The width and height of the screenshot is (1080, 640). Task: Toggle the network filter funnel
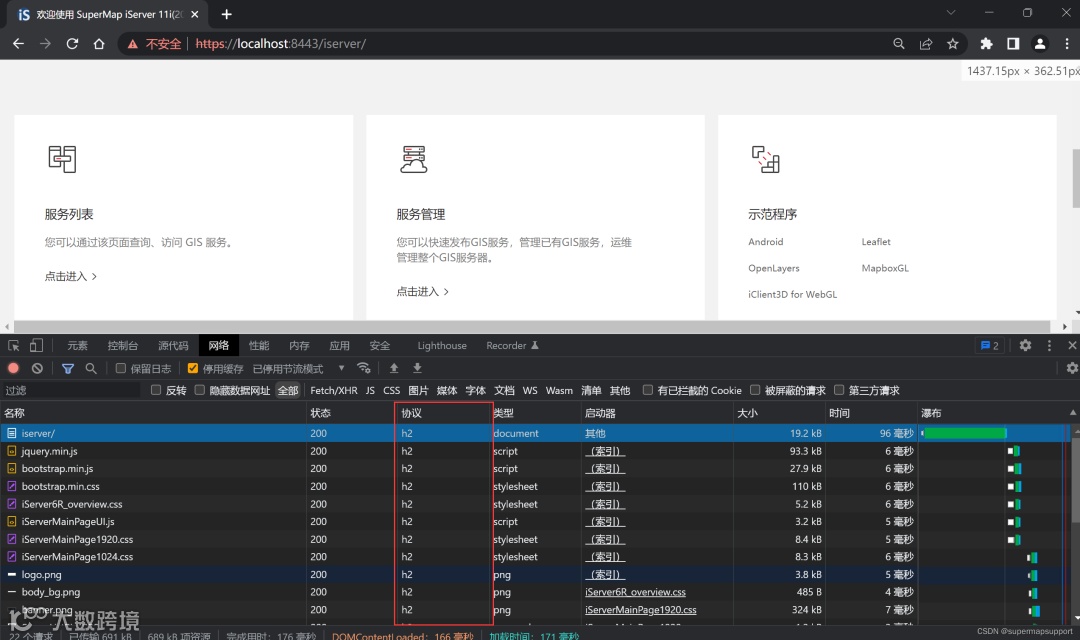68,369
